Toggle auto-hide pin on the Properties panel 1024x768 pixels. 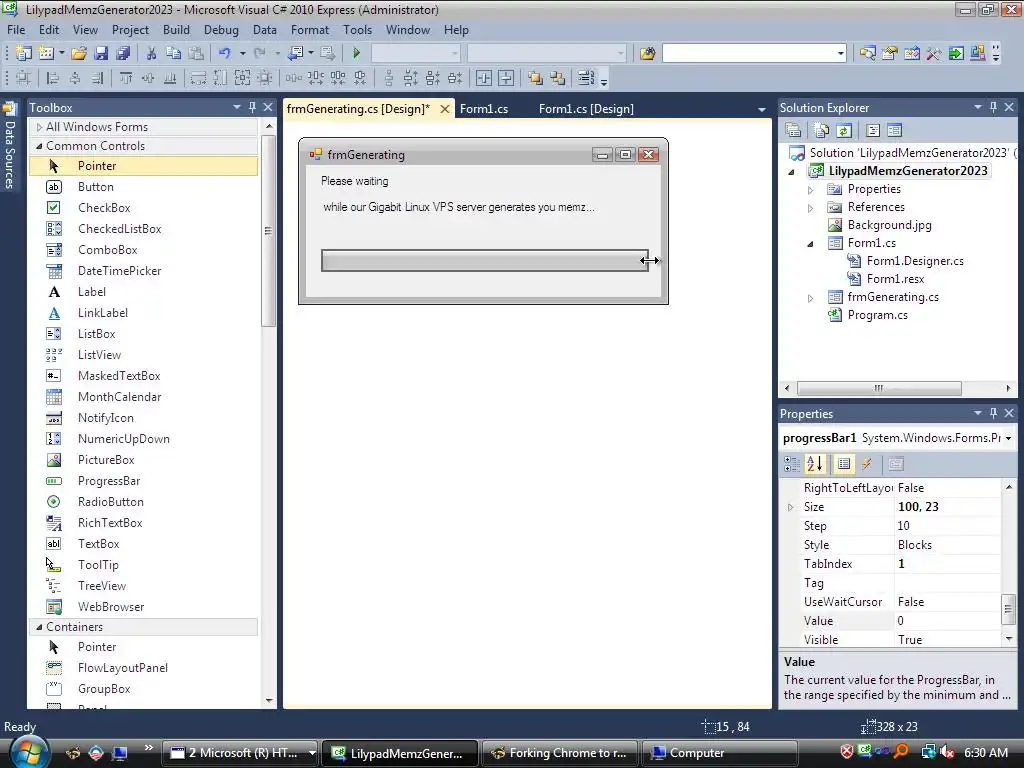[x=993, y=413]
